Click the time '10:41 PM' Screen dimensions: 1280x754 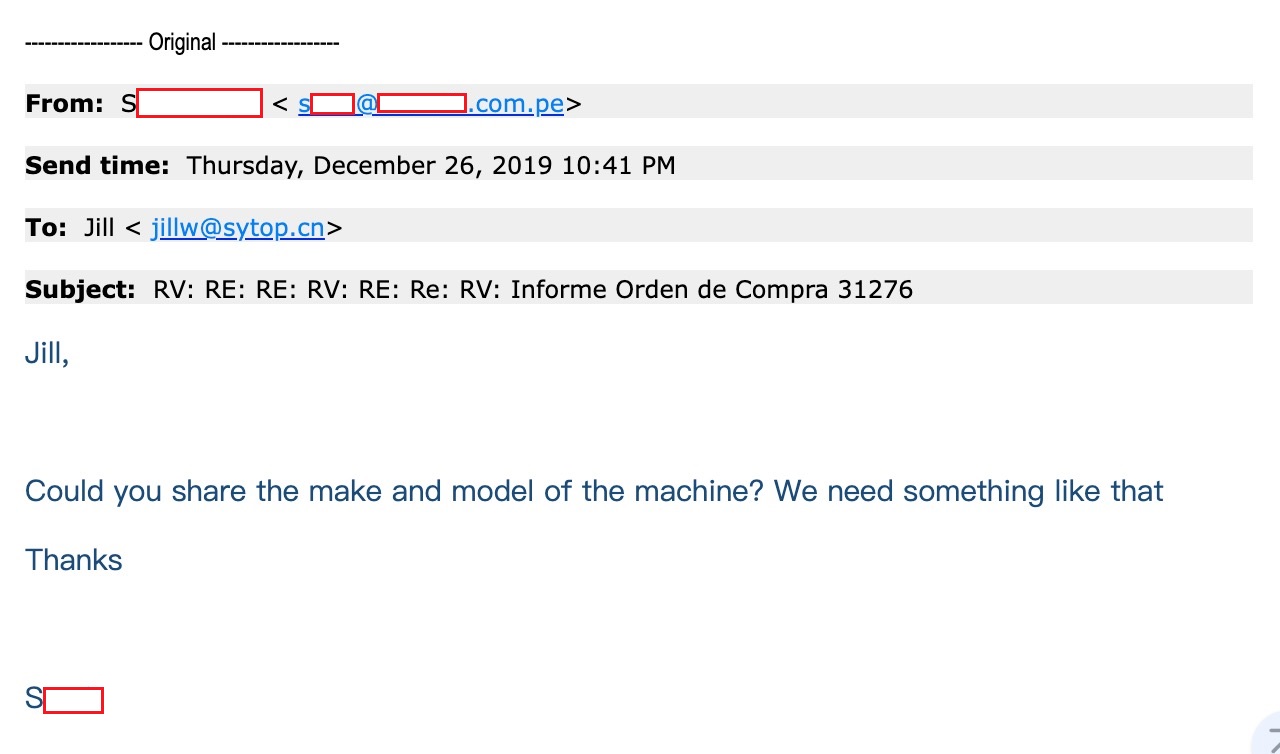point(619,165)
